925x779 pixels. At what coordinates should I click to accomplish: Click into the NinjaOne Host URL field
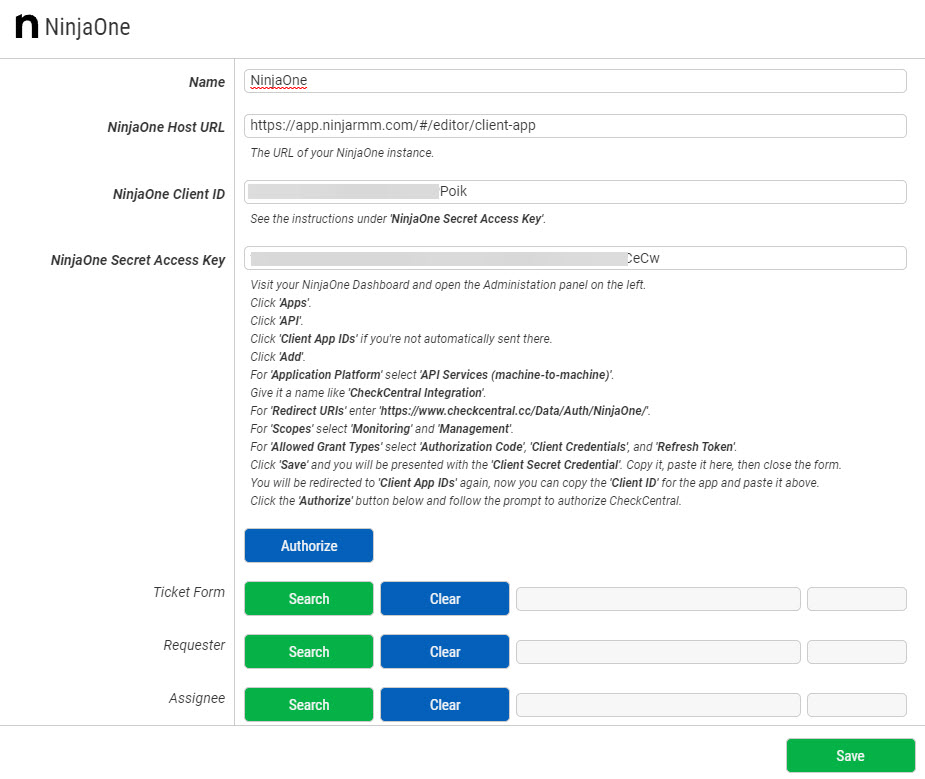(575, 126)
